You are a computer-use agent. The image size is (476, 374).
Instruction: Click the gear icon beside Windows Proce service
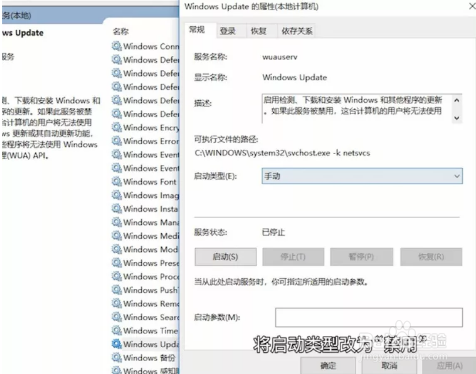117,276
